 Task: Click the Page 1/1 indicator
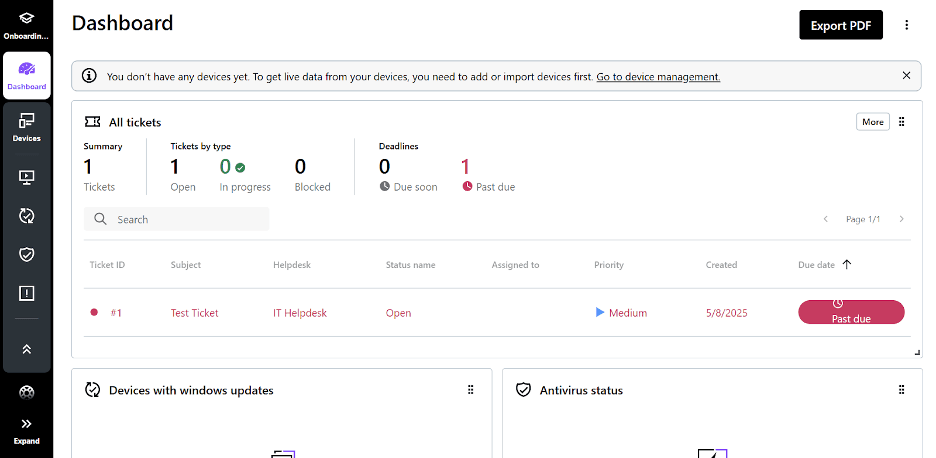click(863, 219)
